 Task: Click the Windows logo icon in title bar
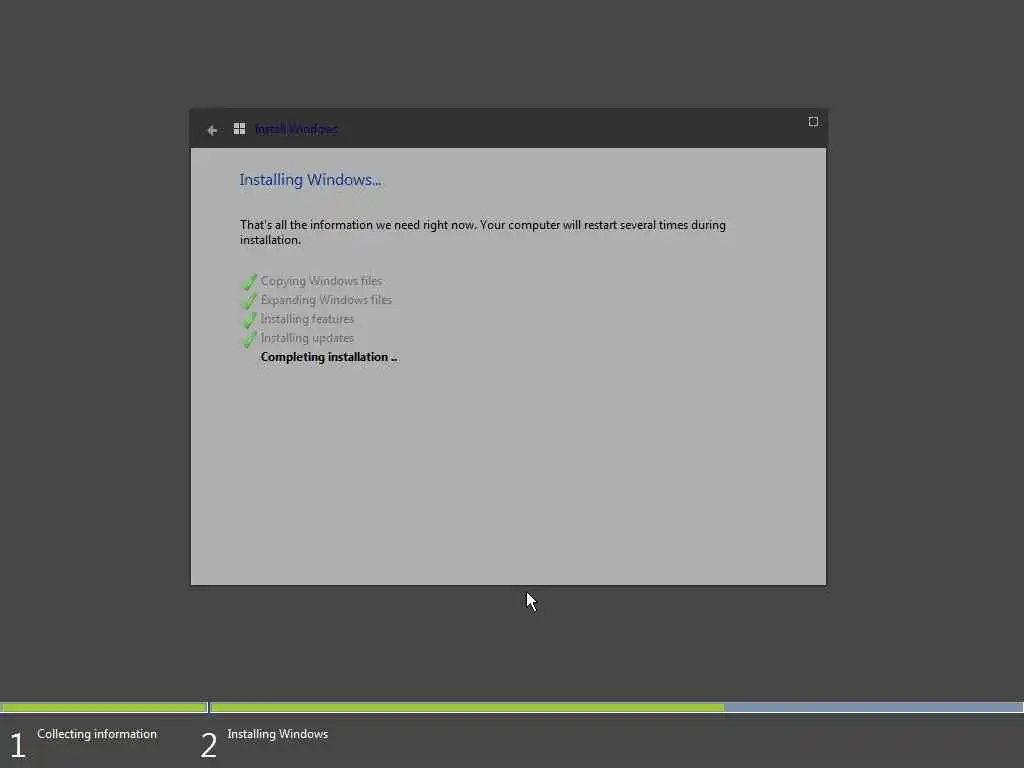tap(240, 129)
